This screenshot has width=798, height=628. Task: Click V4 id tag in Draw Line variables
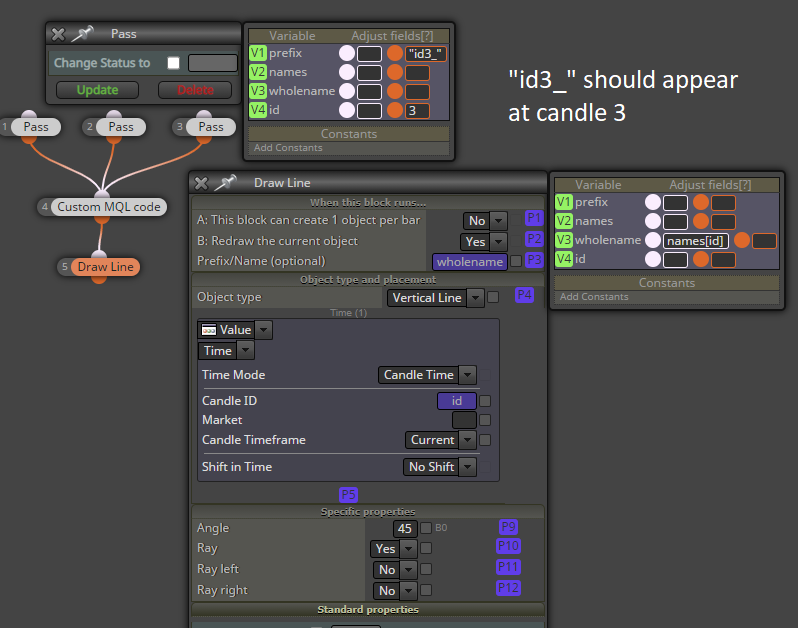[564, 259]
